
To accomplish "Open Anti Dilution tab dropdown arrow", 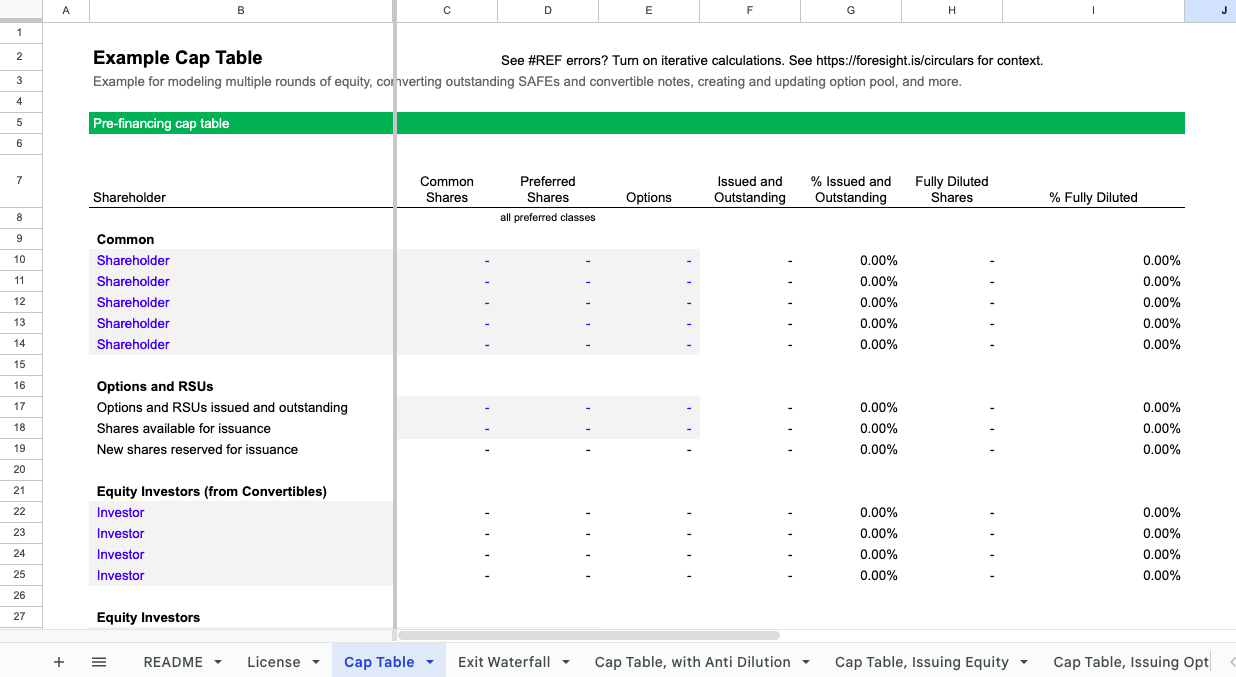I will (806, 662).
